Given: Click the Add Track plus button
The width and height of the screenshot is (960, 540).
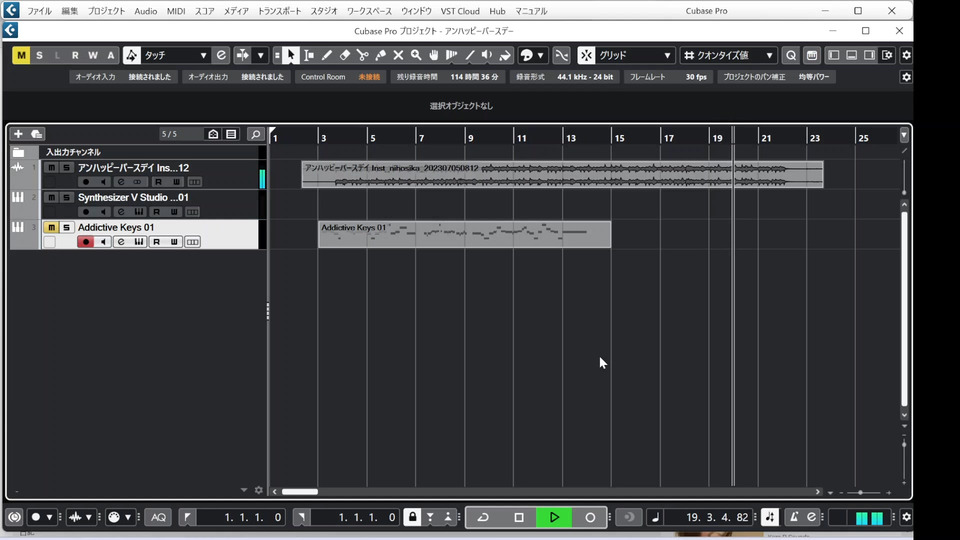Looking at the screenshot, I should click(18, 134).
